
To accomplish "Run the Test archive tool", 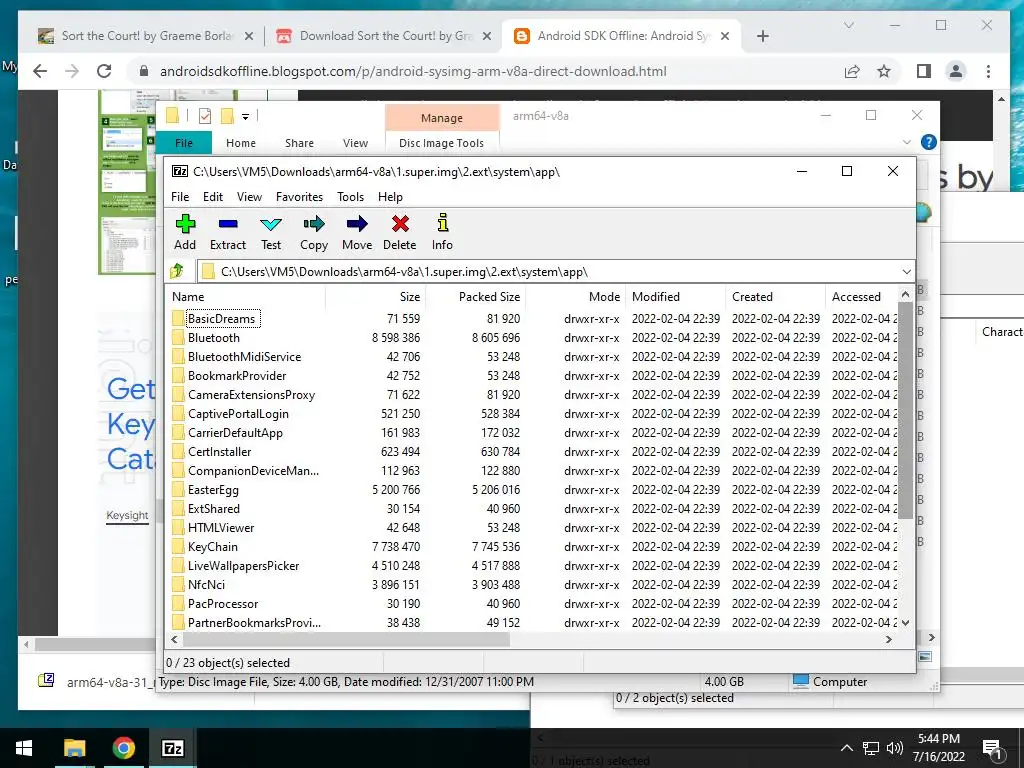I will tap(271, 232).
